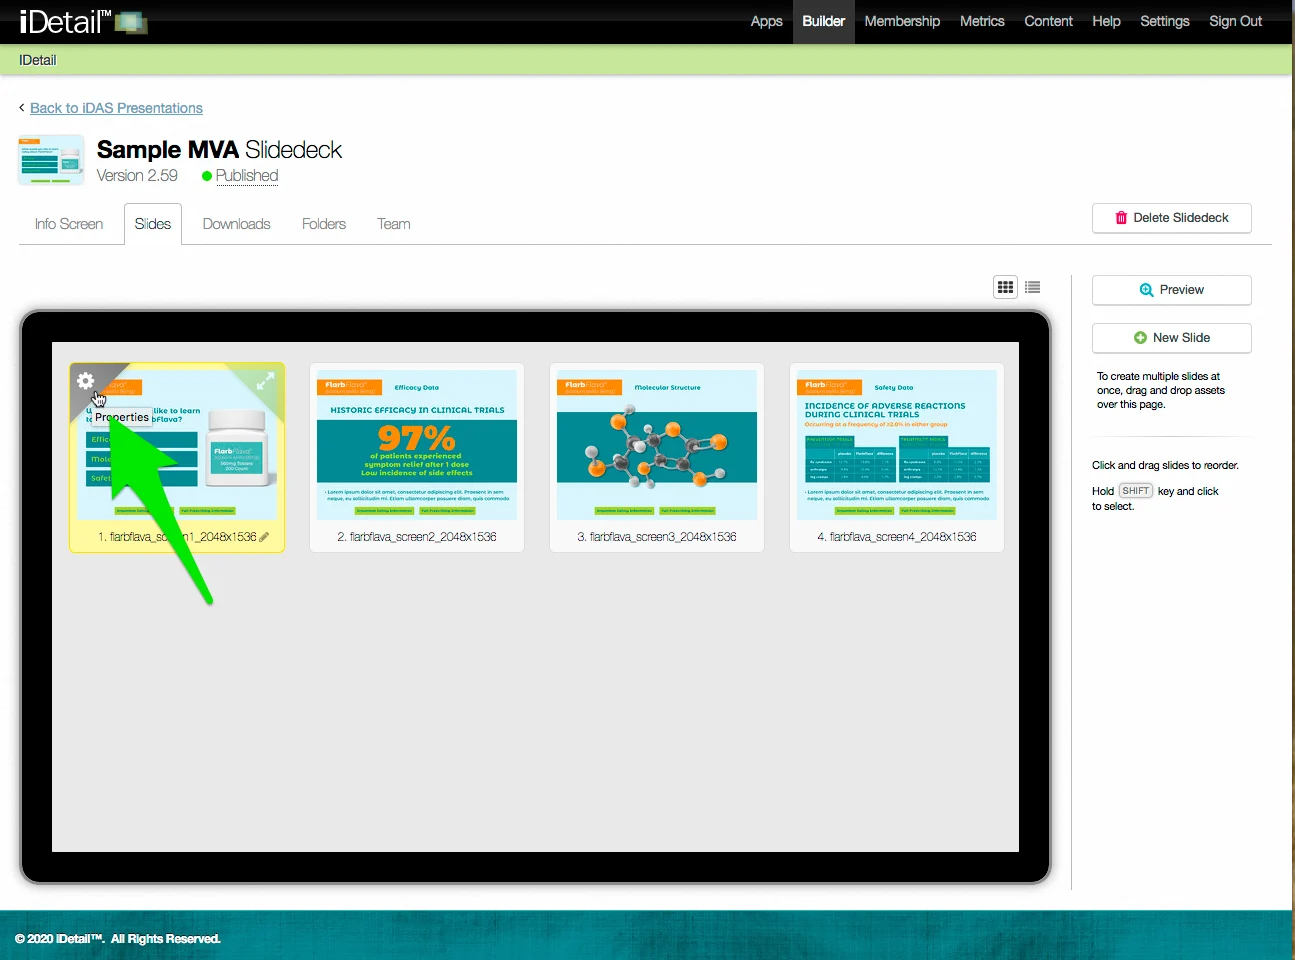Select the Slides tab
The height and width of the screenshot is (960, 1295).
[x=153, y=224]
